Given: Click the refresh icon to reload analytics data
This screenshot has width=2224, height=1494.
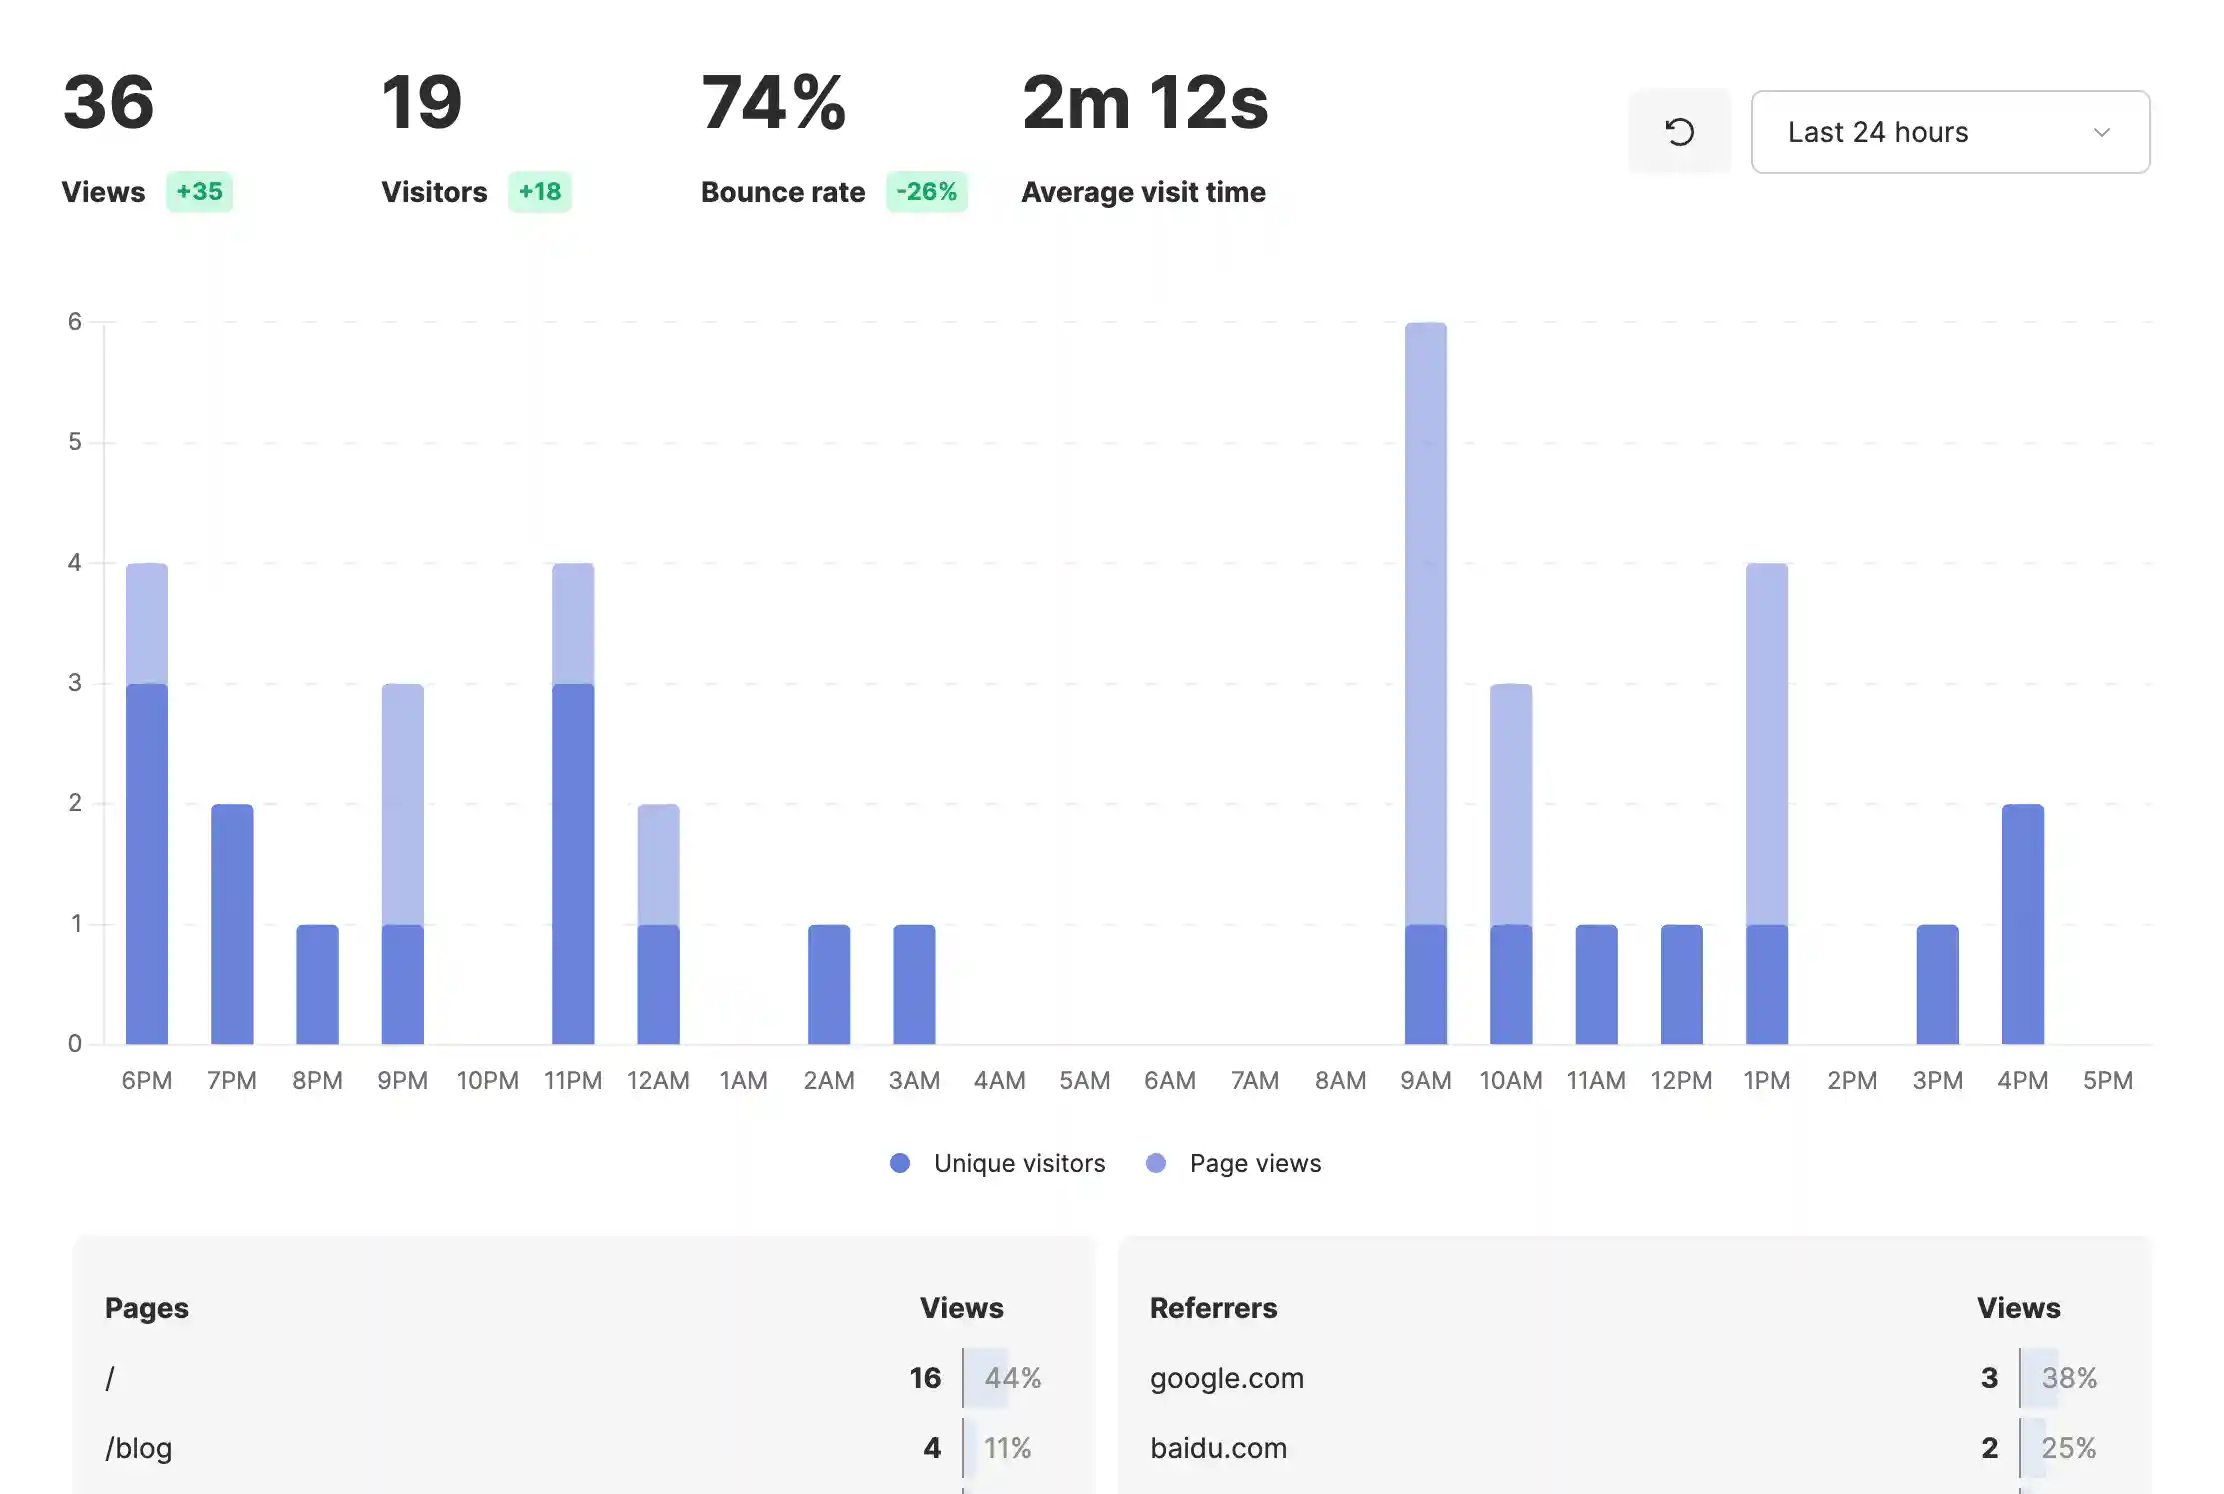Looking at the screenshot, I should (1679, 131).
